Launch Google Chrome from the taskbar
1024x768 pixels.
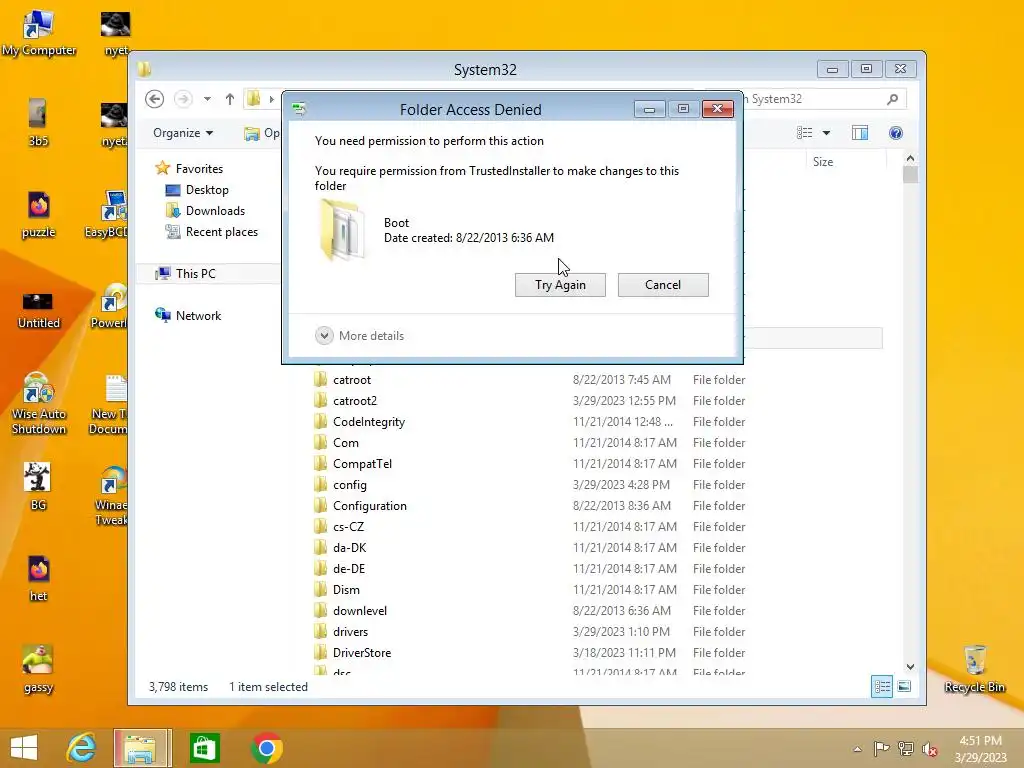(x=266, y=748)
